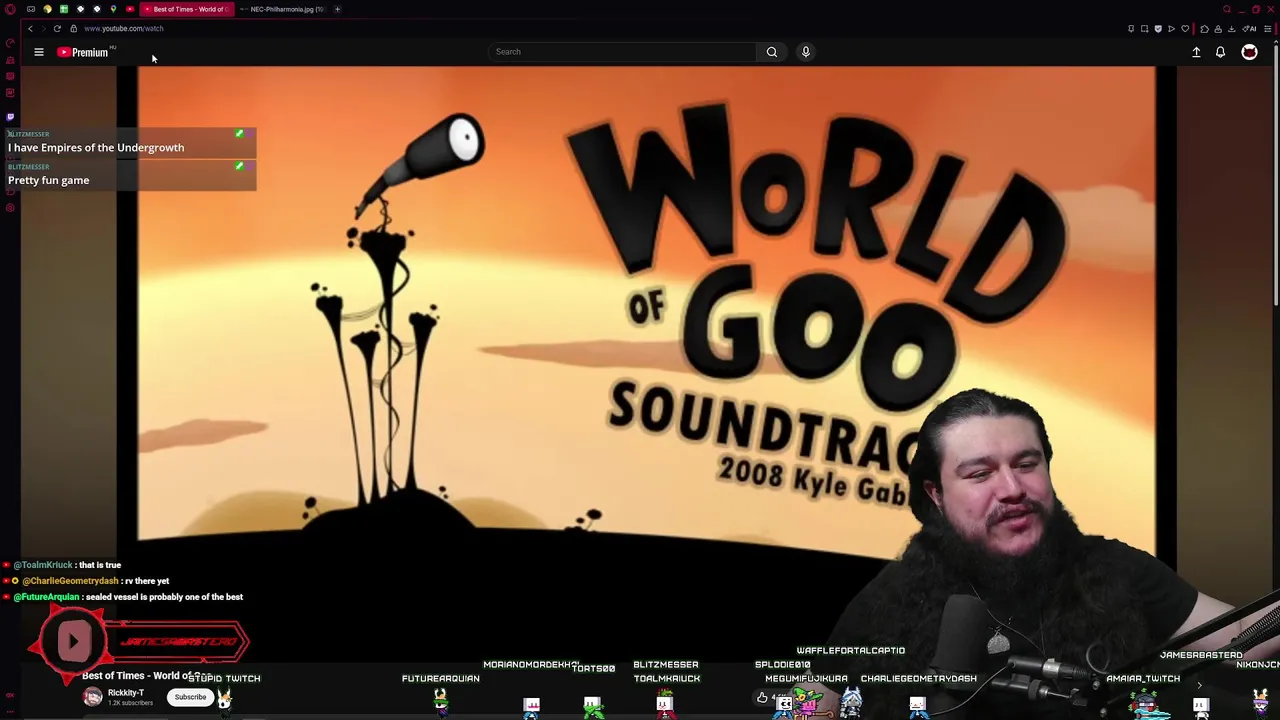This screenshot has height=720, width=1280.
Task: Open the pinned YouTube tab
Action: [x=130, y=9]
